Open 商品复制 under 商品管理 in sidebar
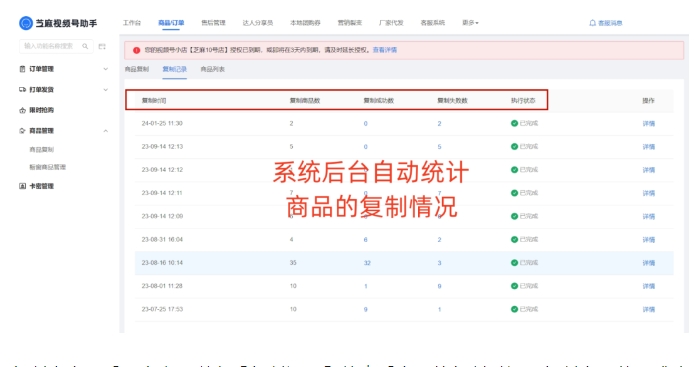This screenshot has height=367, width=695. [42, 149]
